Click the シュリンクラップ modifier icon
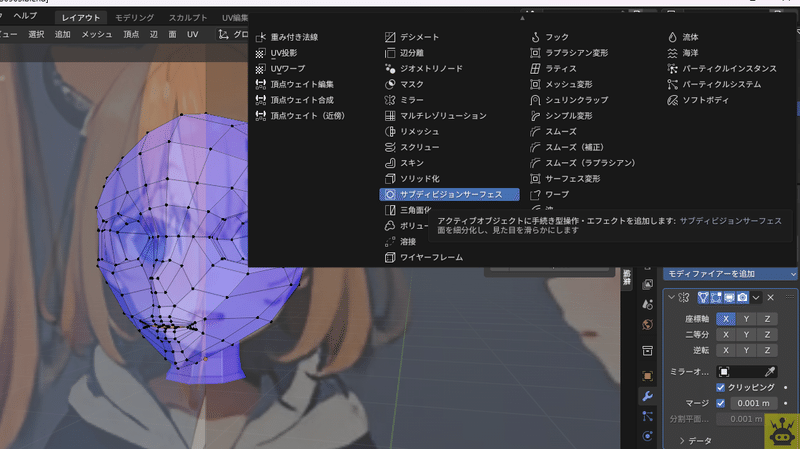This screenshot has width=800, height=449. click(x=535, y=100)
